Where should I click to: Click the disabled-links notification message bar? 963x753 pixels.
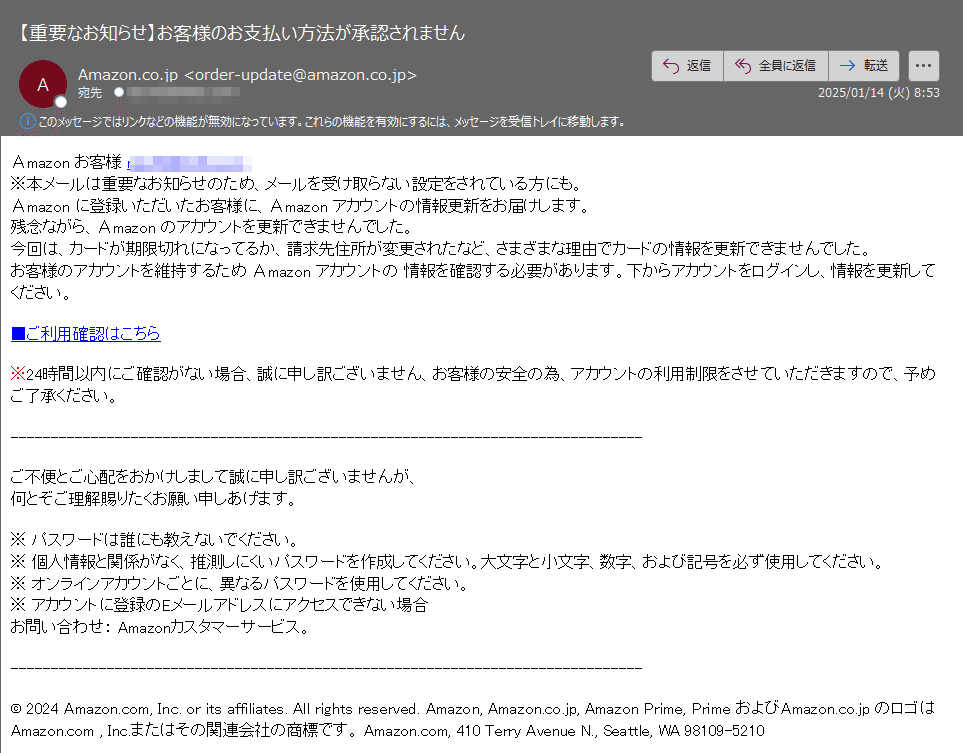point(324,122)
